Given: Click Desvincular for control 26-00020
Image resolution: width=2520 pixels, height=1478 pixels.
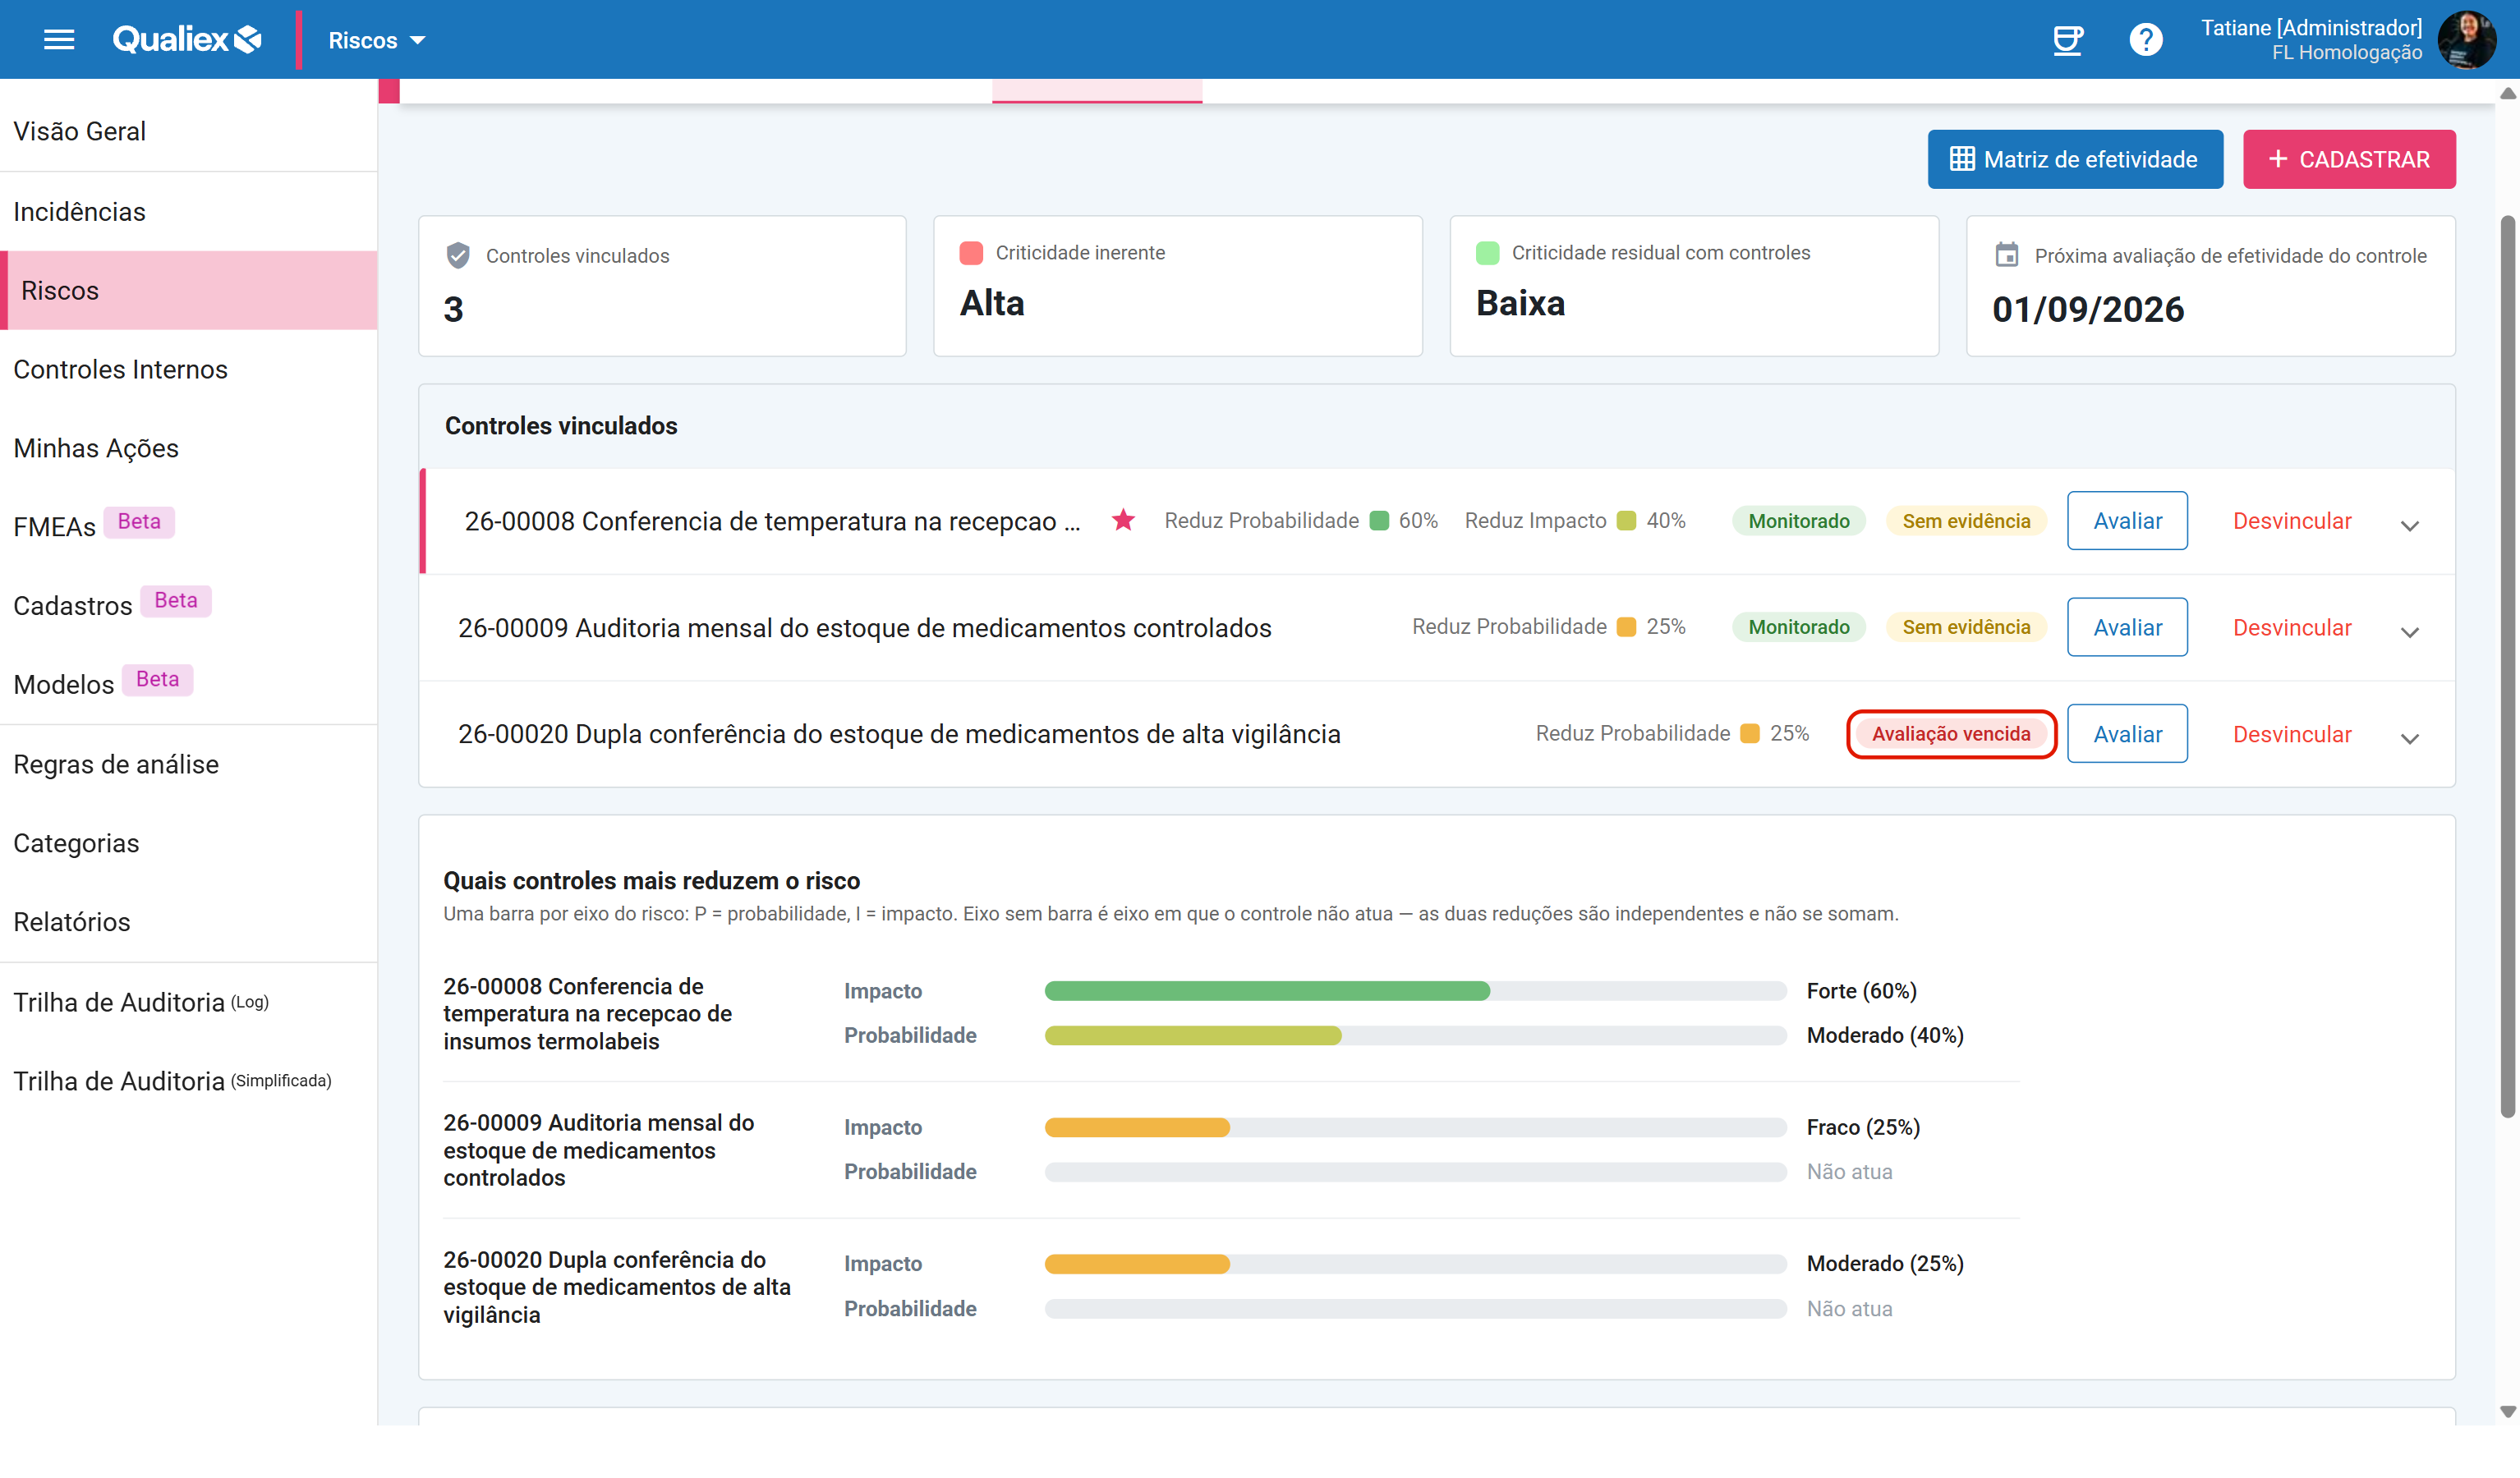Looking at the screenshot, I should [2292, 734].
